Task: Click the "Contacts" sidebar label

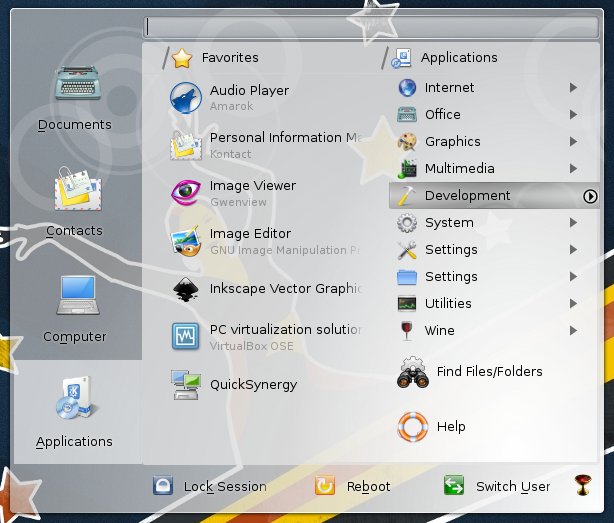Action: tap(74, 231)
